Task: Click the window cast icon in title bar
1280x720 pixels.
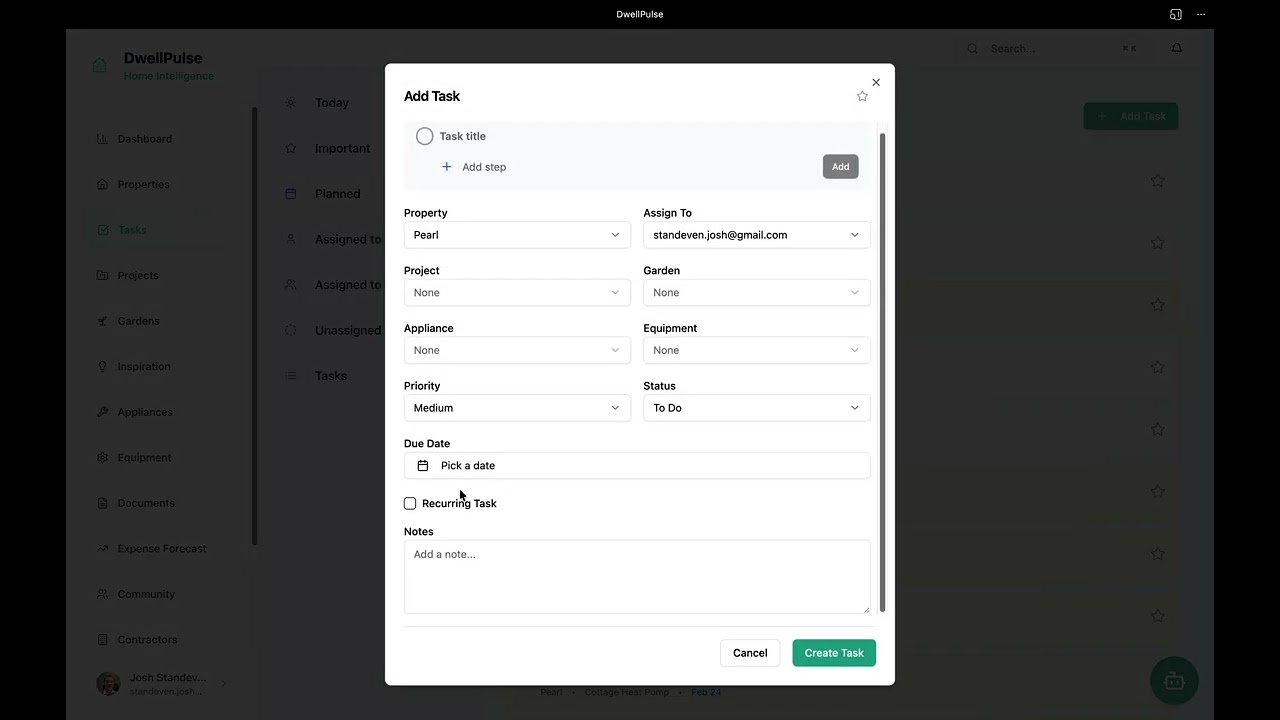Action: click(x=1176, y=14)
